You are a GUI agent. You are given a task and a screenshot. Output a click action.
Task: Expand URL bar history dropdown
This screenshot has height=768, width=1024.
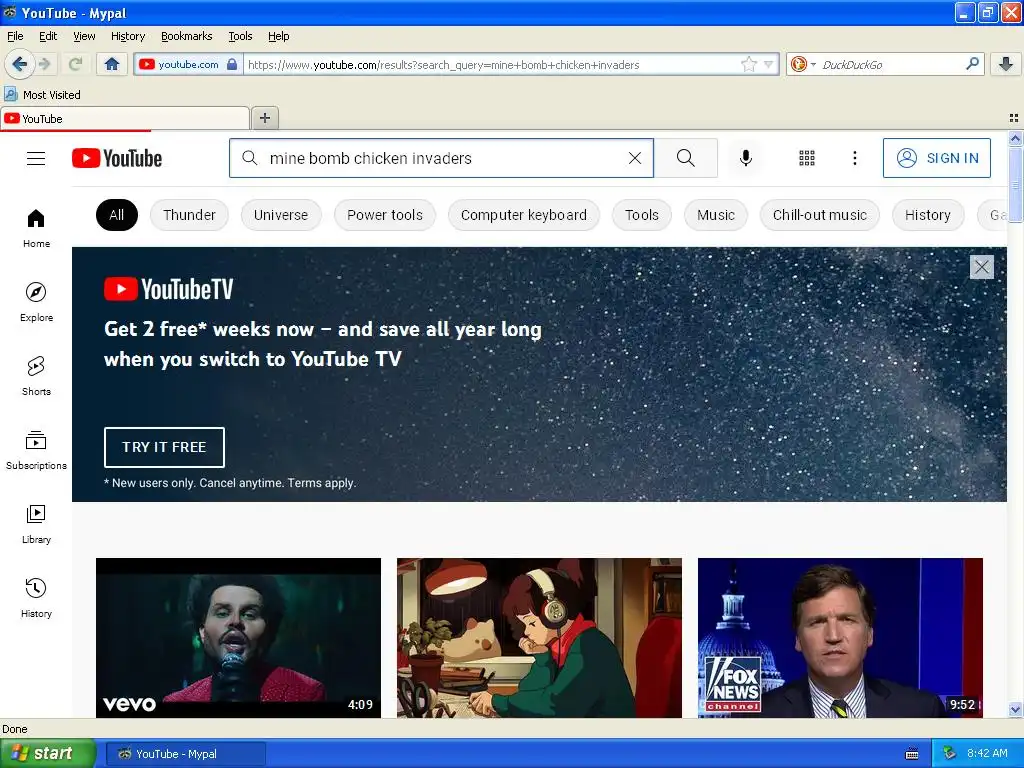pos(769,64)
